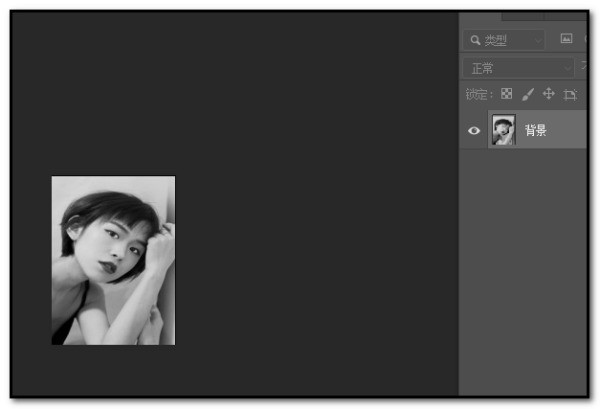Click the 背景 layer name
600x409 pixels.
coord(535,130)
